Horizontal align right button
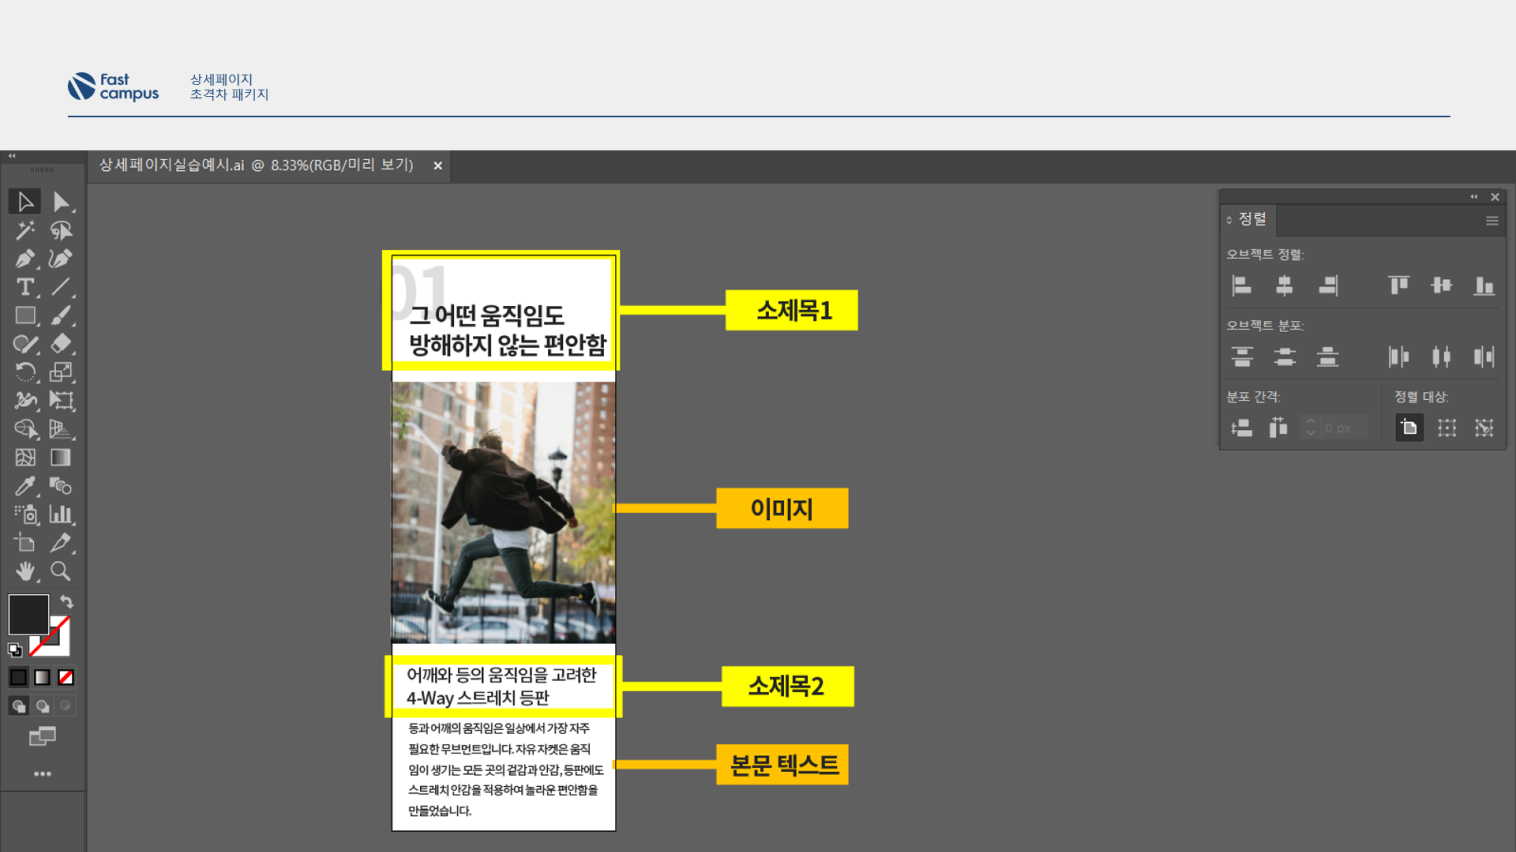This screenshot has height=852, width=1516. click(x=1328, y=286)
